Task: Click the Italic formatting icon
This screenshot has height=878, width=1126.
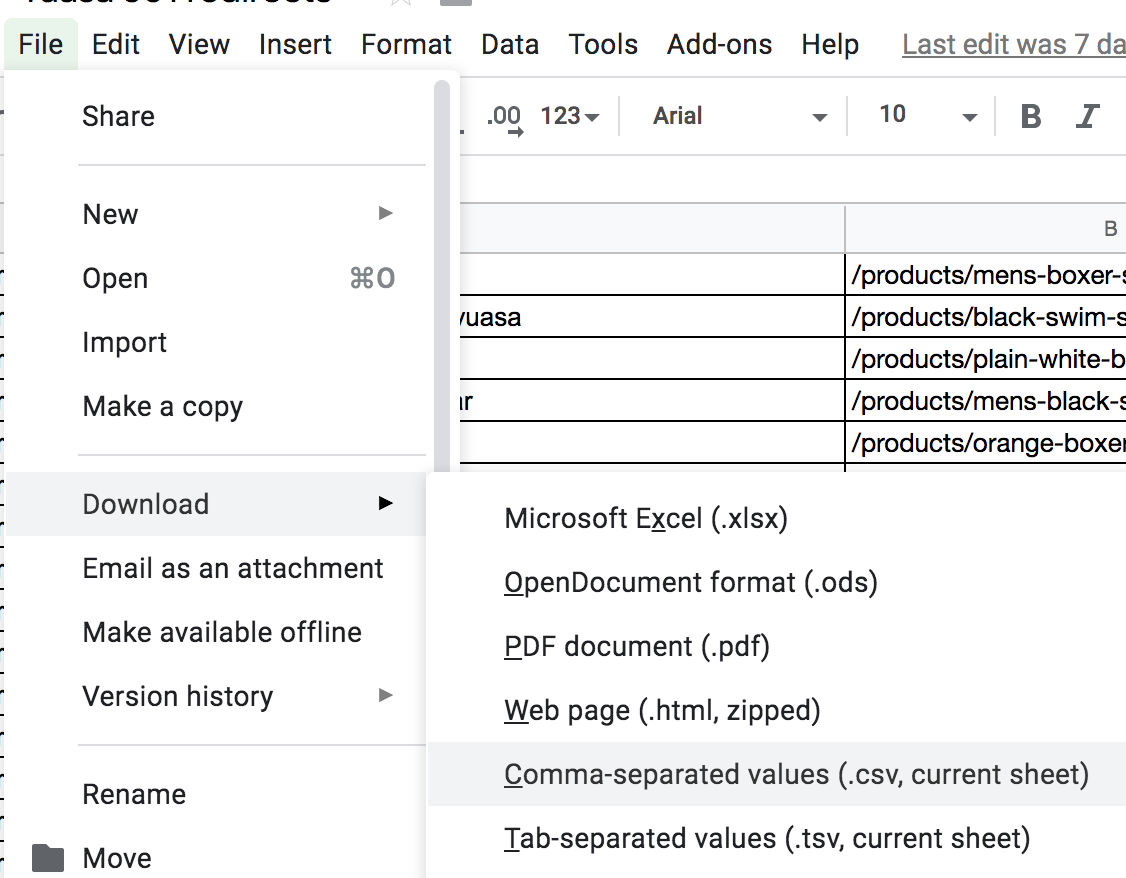Action: (1088, 116)
